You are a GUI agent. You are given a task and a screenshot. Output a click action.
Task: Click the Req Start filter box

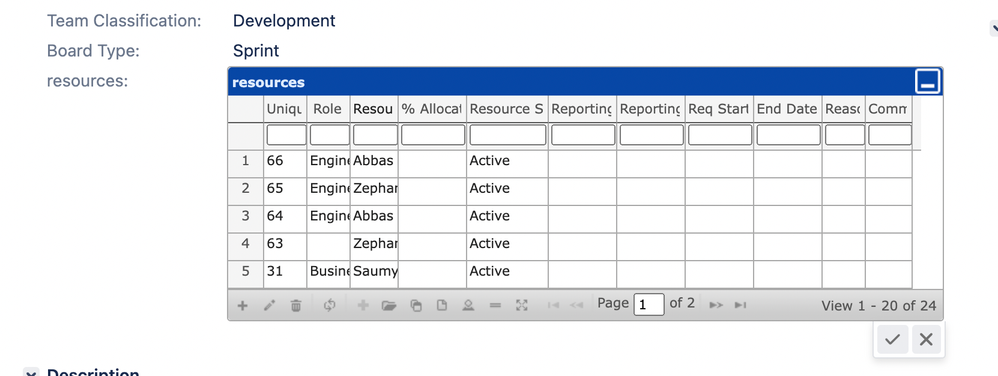(720, 135)
